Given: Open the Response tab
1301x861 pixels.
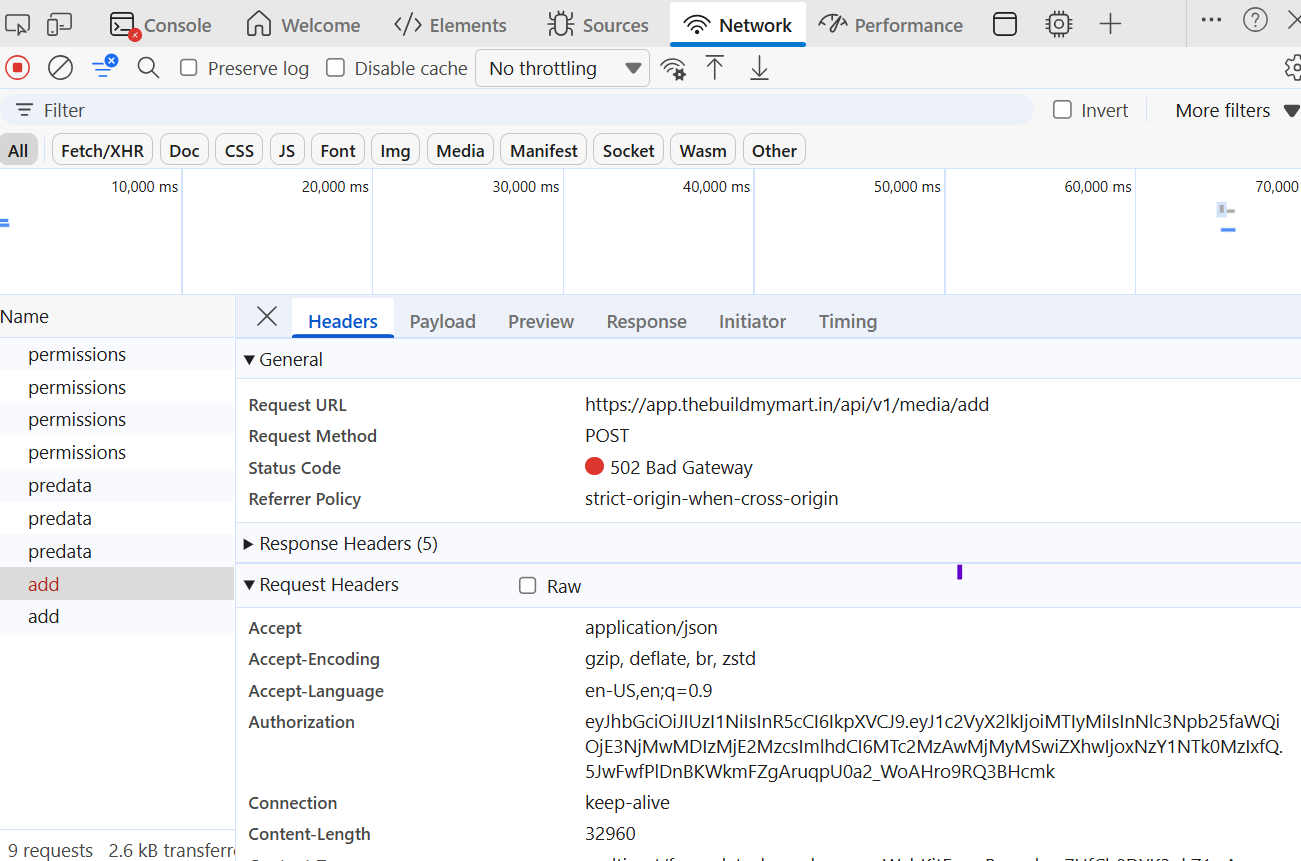Looking at the screenshot, I should point(646,321).
